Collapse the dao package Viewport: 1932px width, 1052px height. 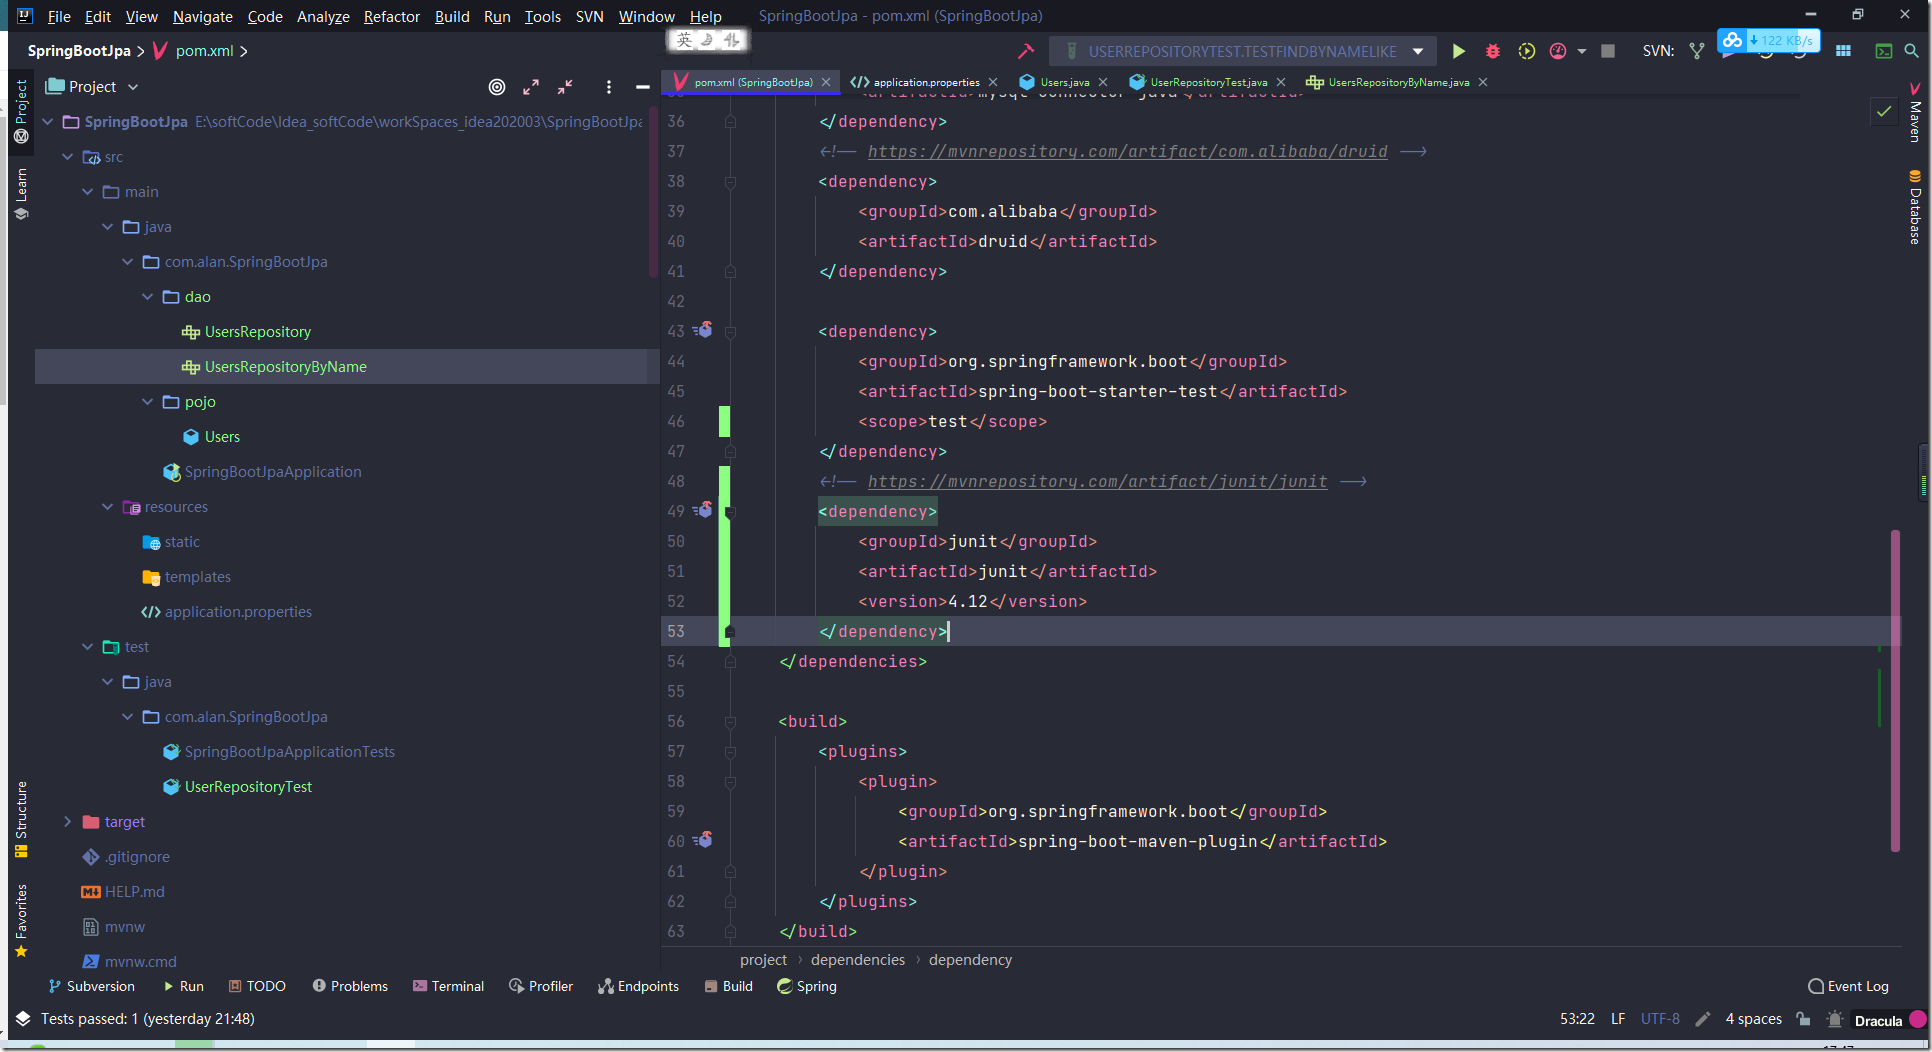click(x=148, y=297)
